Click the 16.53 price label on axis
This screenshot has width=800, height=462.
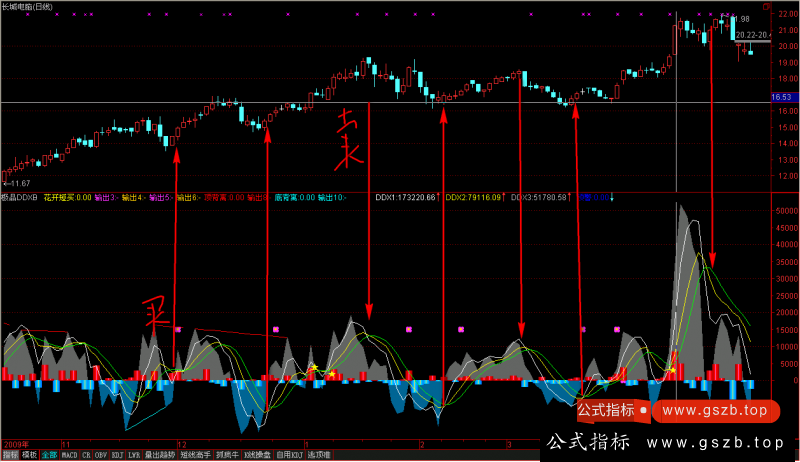(x=782, y=97)
